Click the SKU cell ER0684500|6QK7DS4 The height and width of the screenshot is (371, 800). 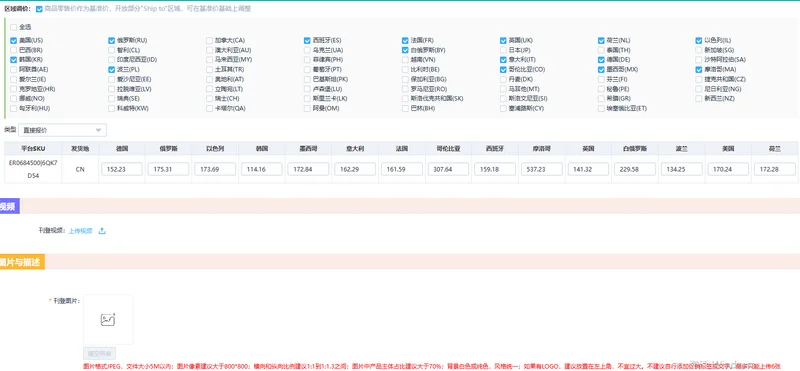33,169
